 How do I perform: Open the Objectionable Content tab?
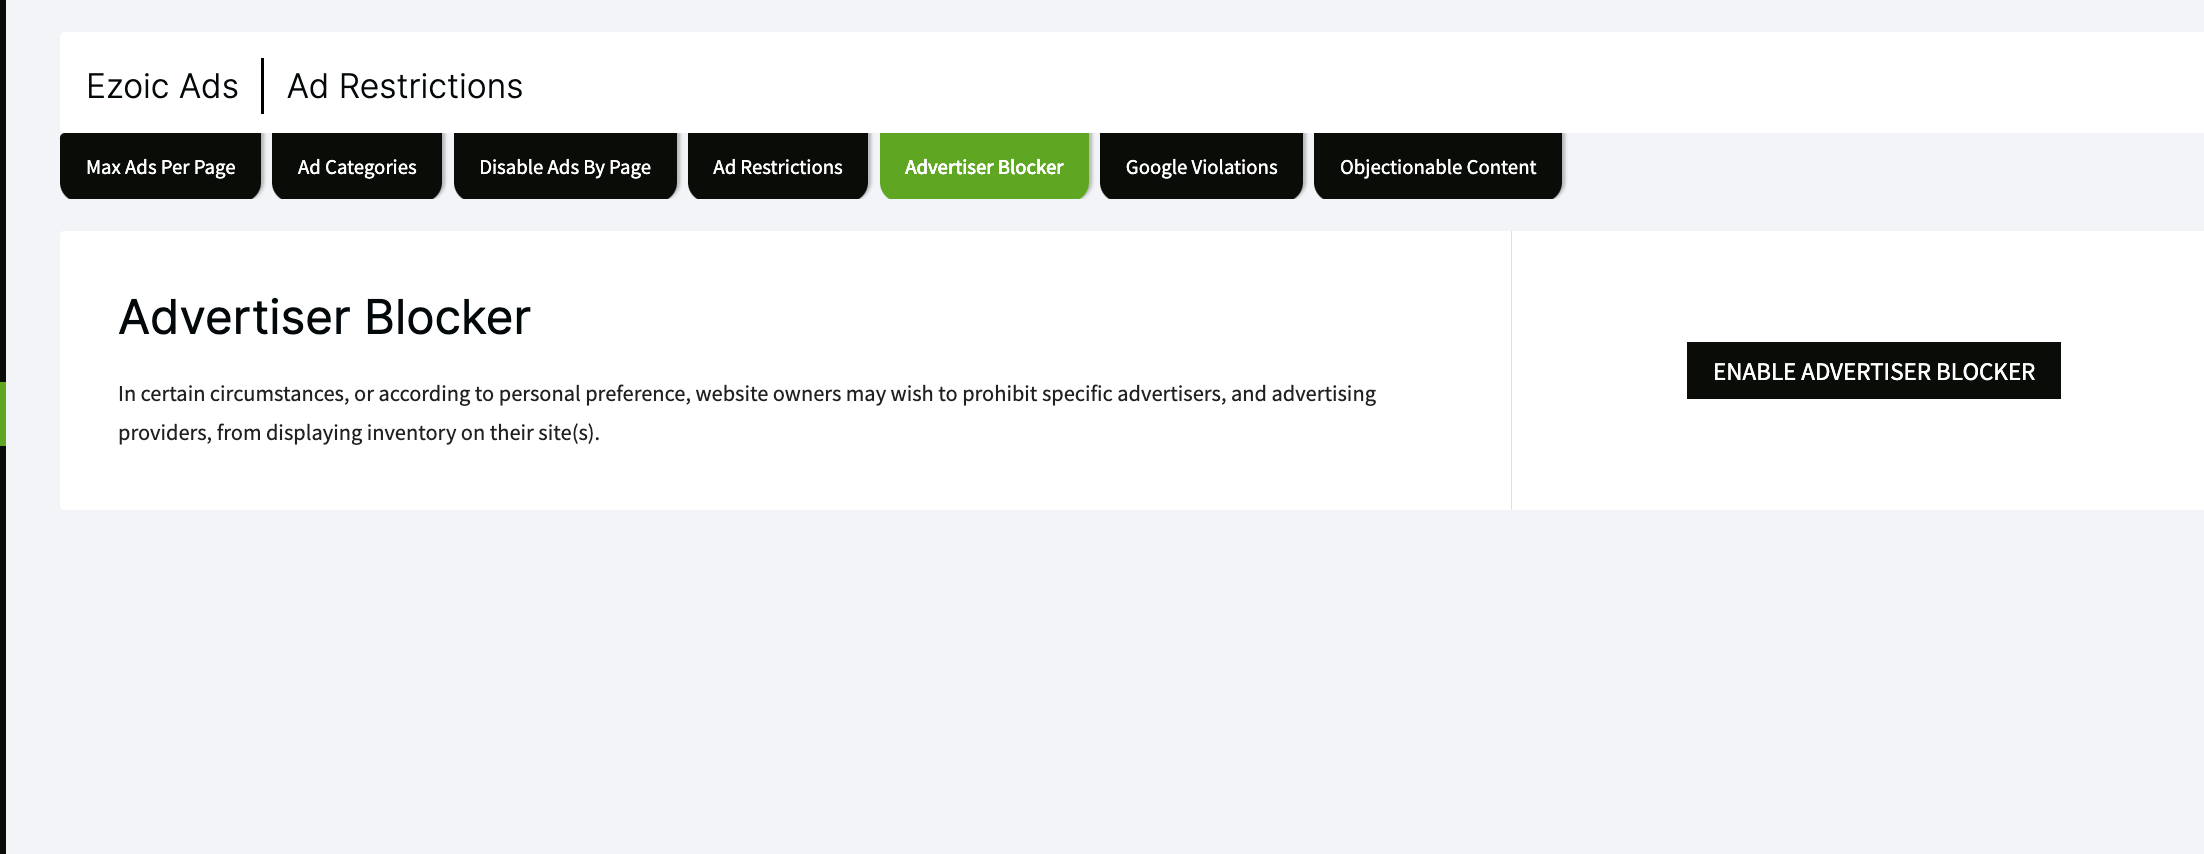point(1438,166)
